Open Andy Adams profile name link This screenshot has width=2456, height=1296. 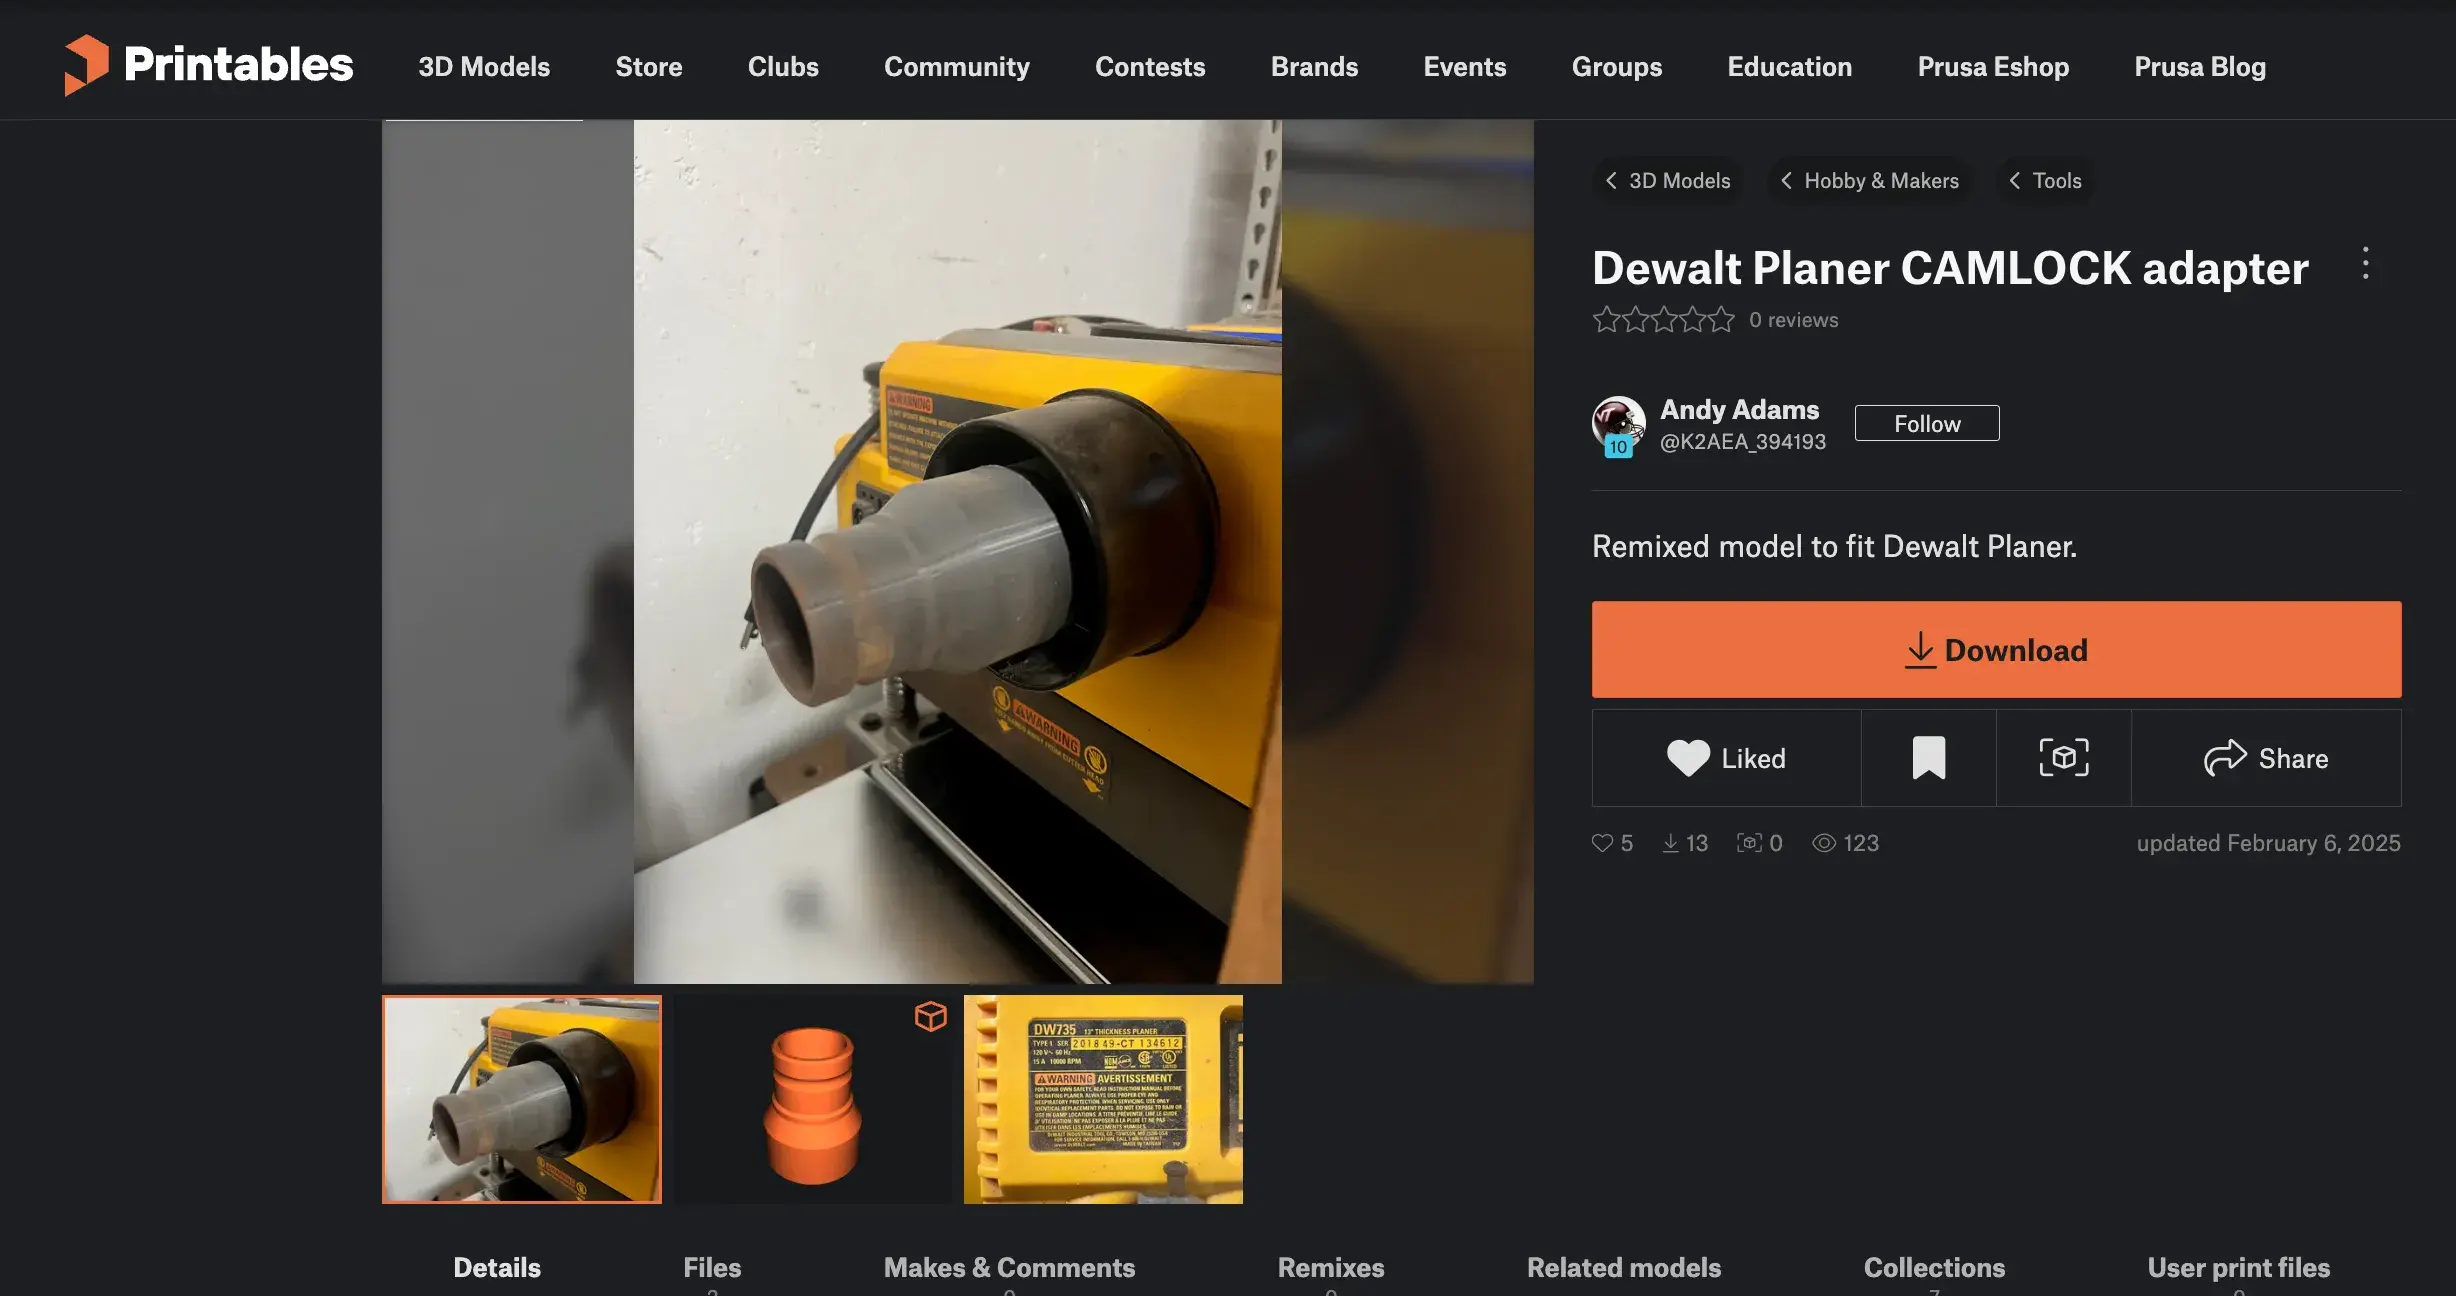1739,409
